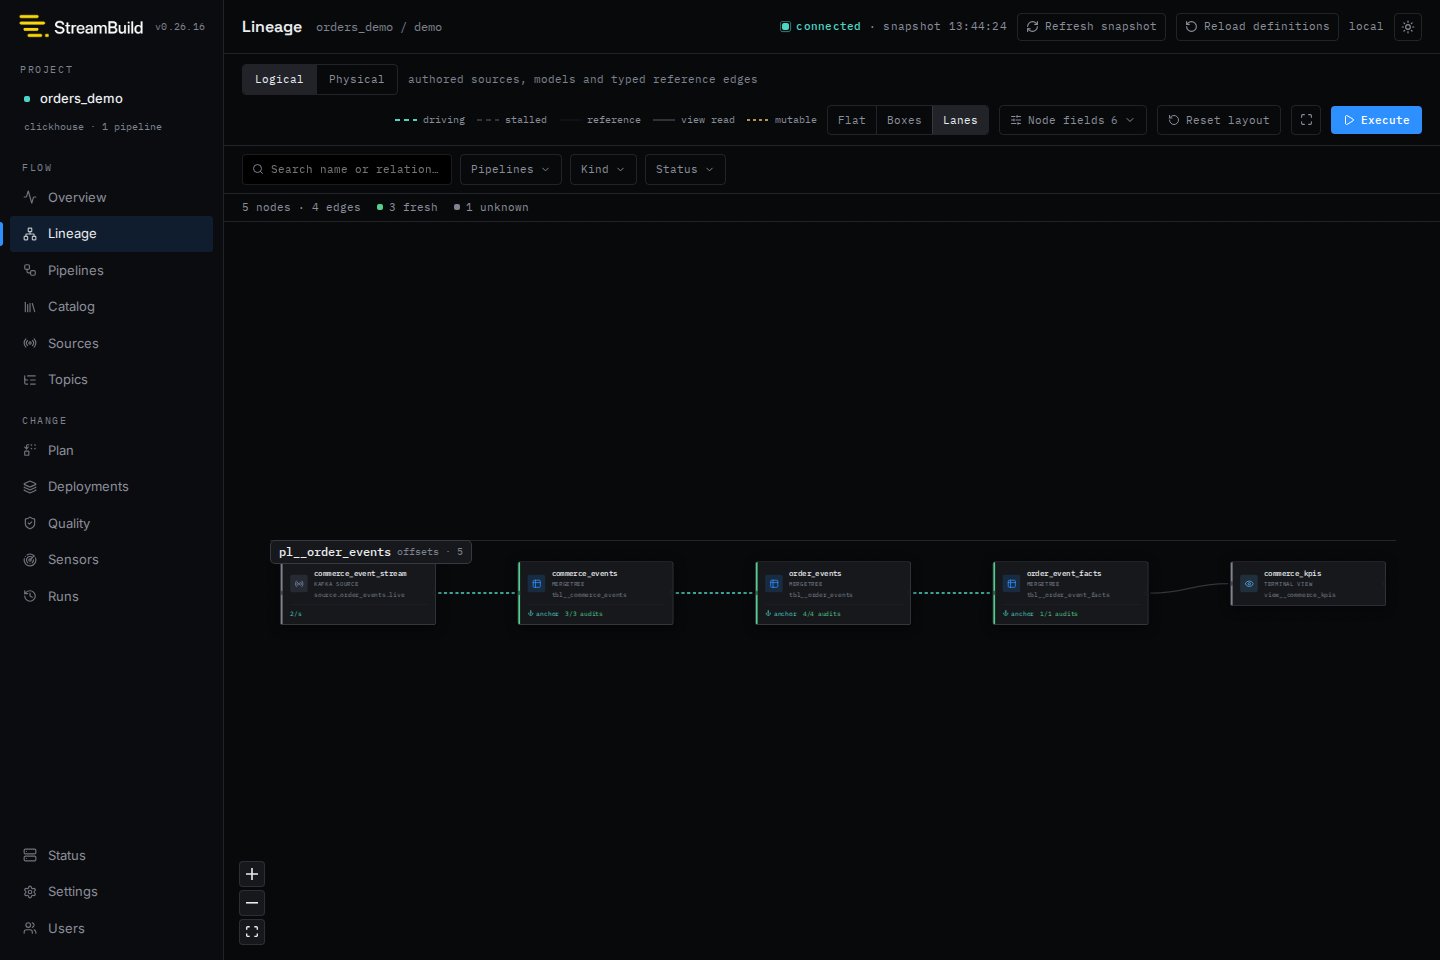The width and height of the screenshot is (1440, 960).
Task: Open the Users page
Action: [x=111, y=928]
